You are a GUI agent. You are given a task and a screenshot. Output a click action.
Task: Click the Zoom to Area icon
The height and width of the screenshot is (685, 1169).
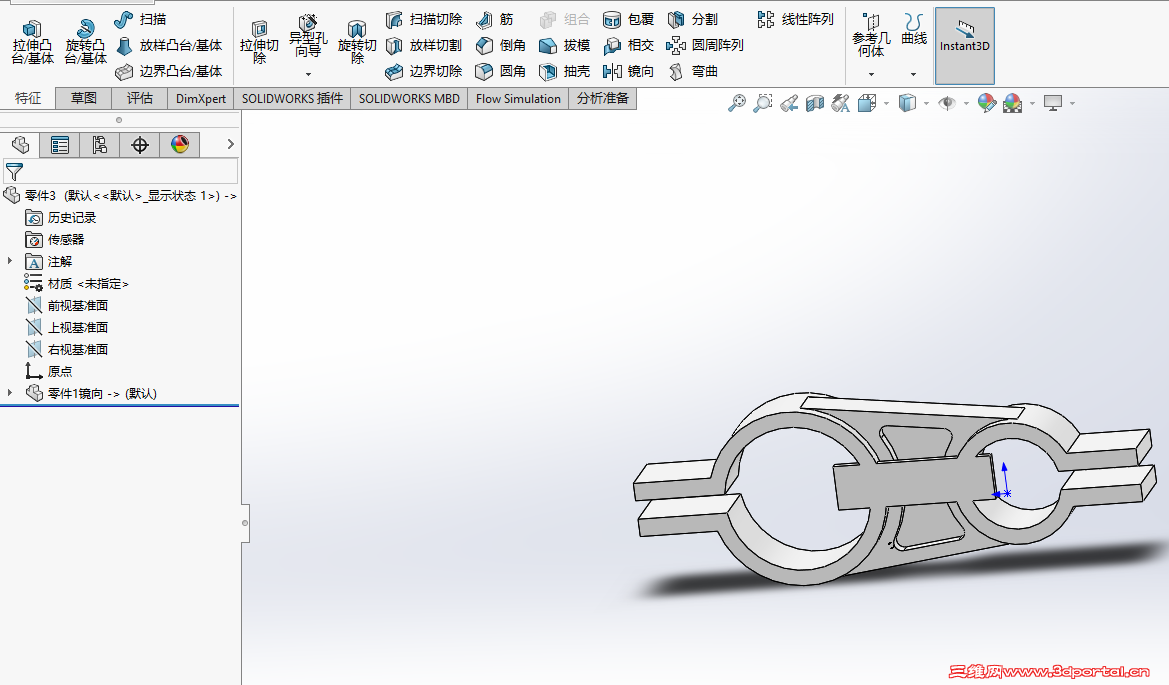763,103
